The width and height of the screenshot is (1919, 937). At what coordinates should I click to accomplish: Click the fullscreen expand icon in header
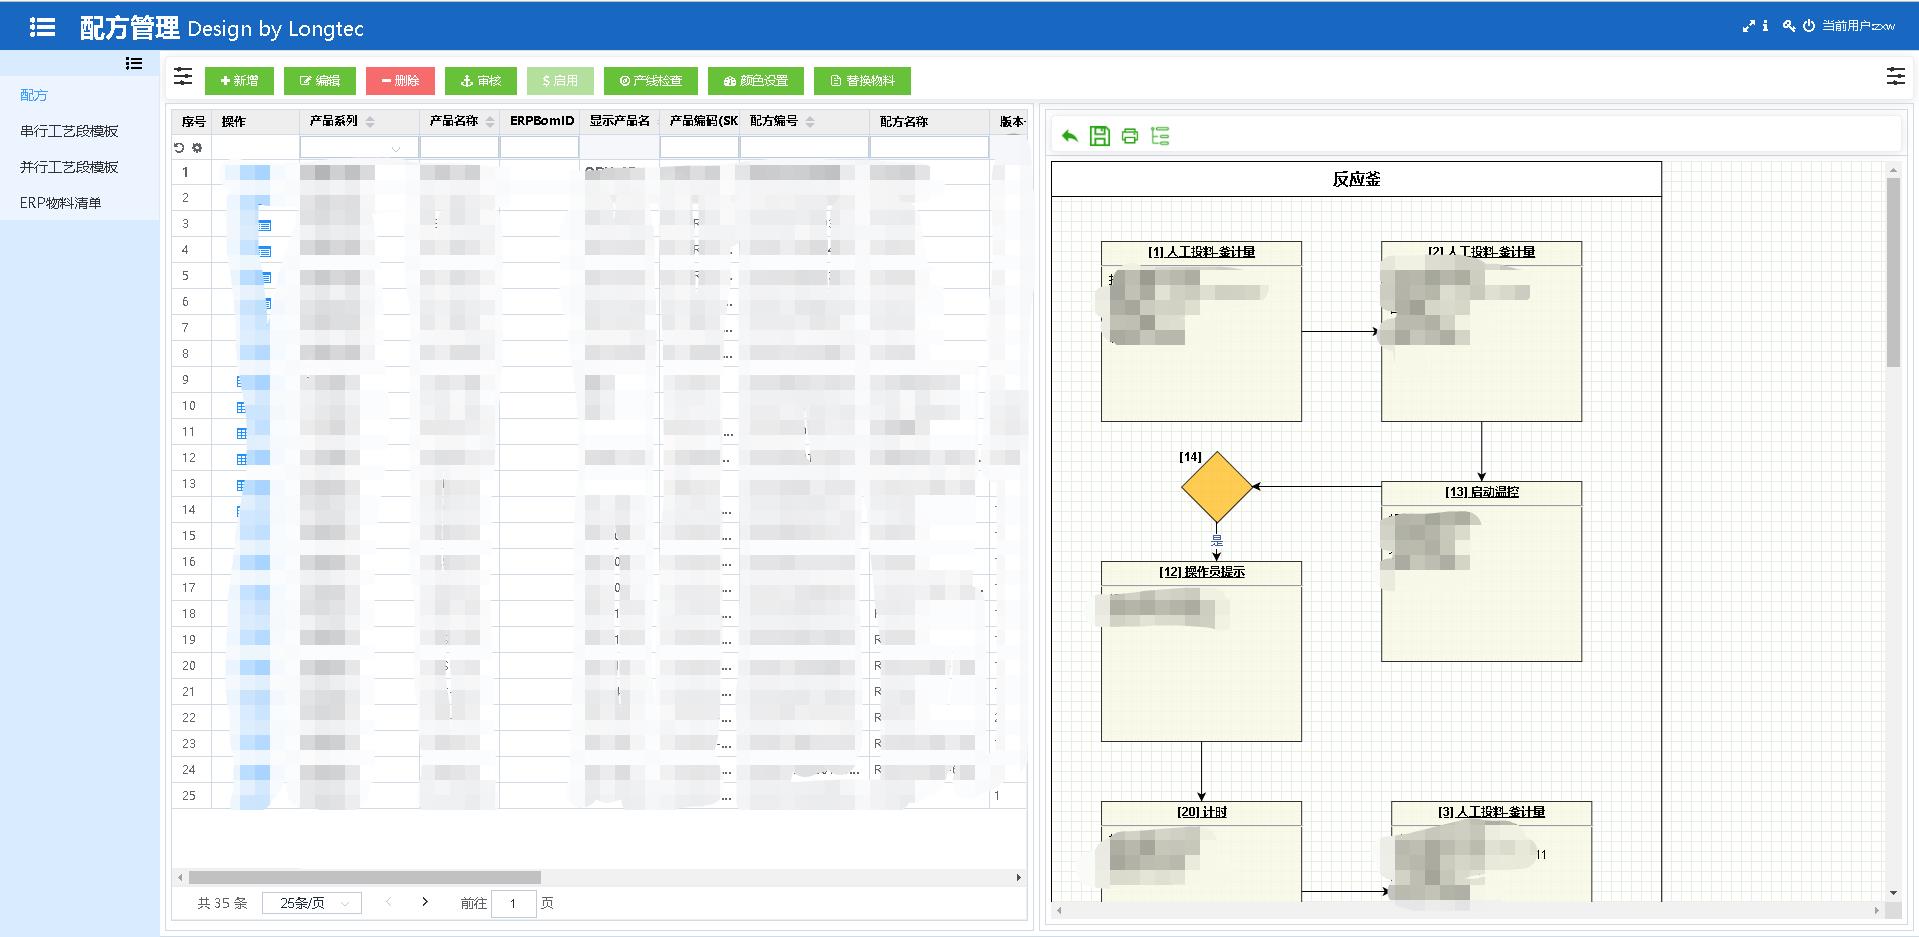coord(1748,26)
